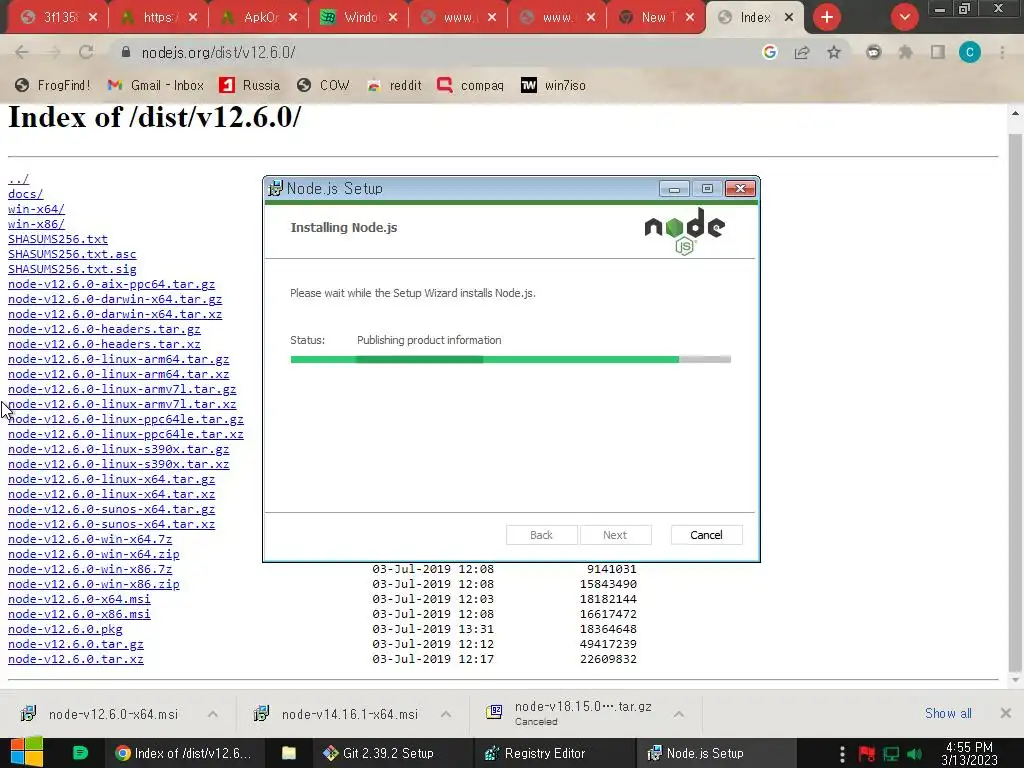This screenshot has height=768, width=1024.
Task: Download node-v12.6.0.pkg
Action: 65,630
